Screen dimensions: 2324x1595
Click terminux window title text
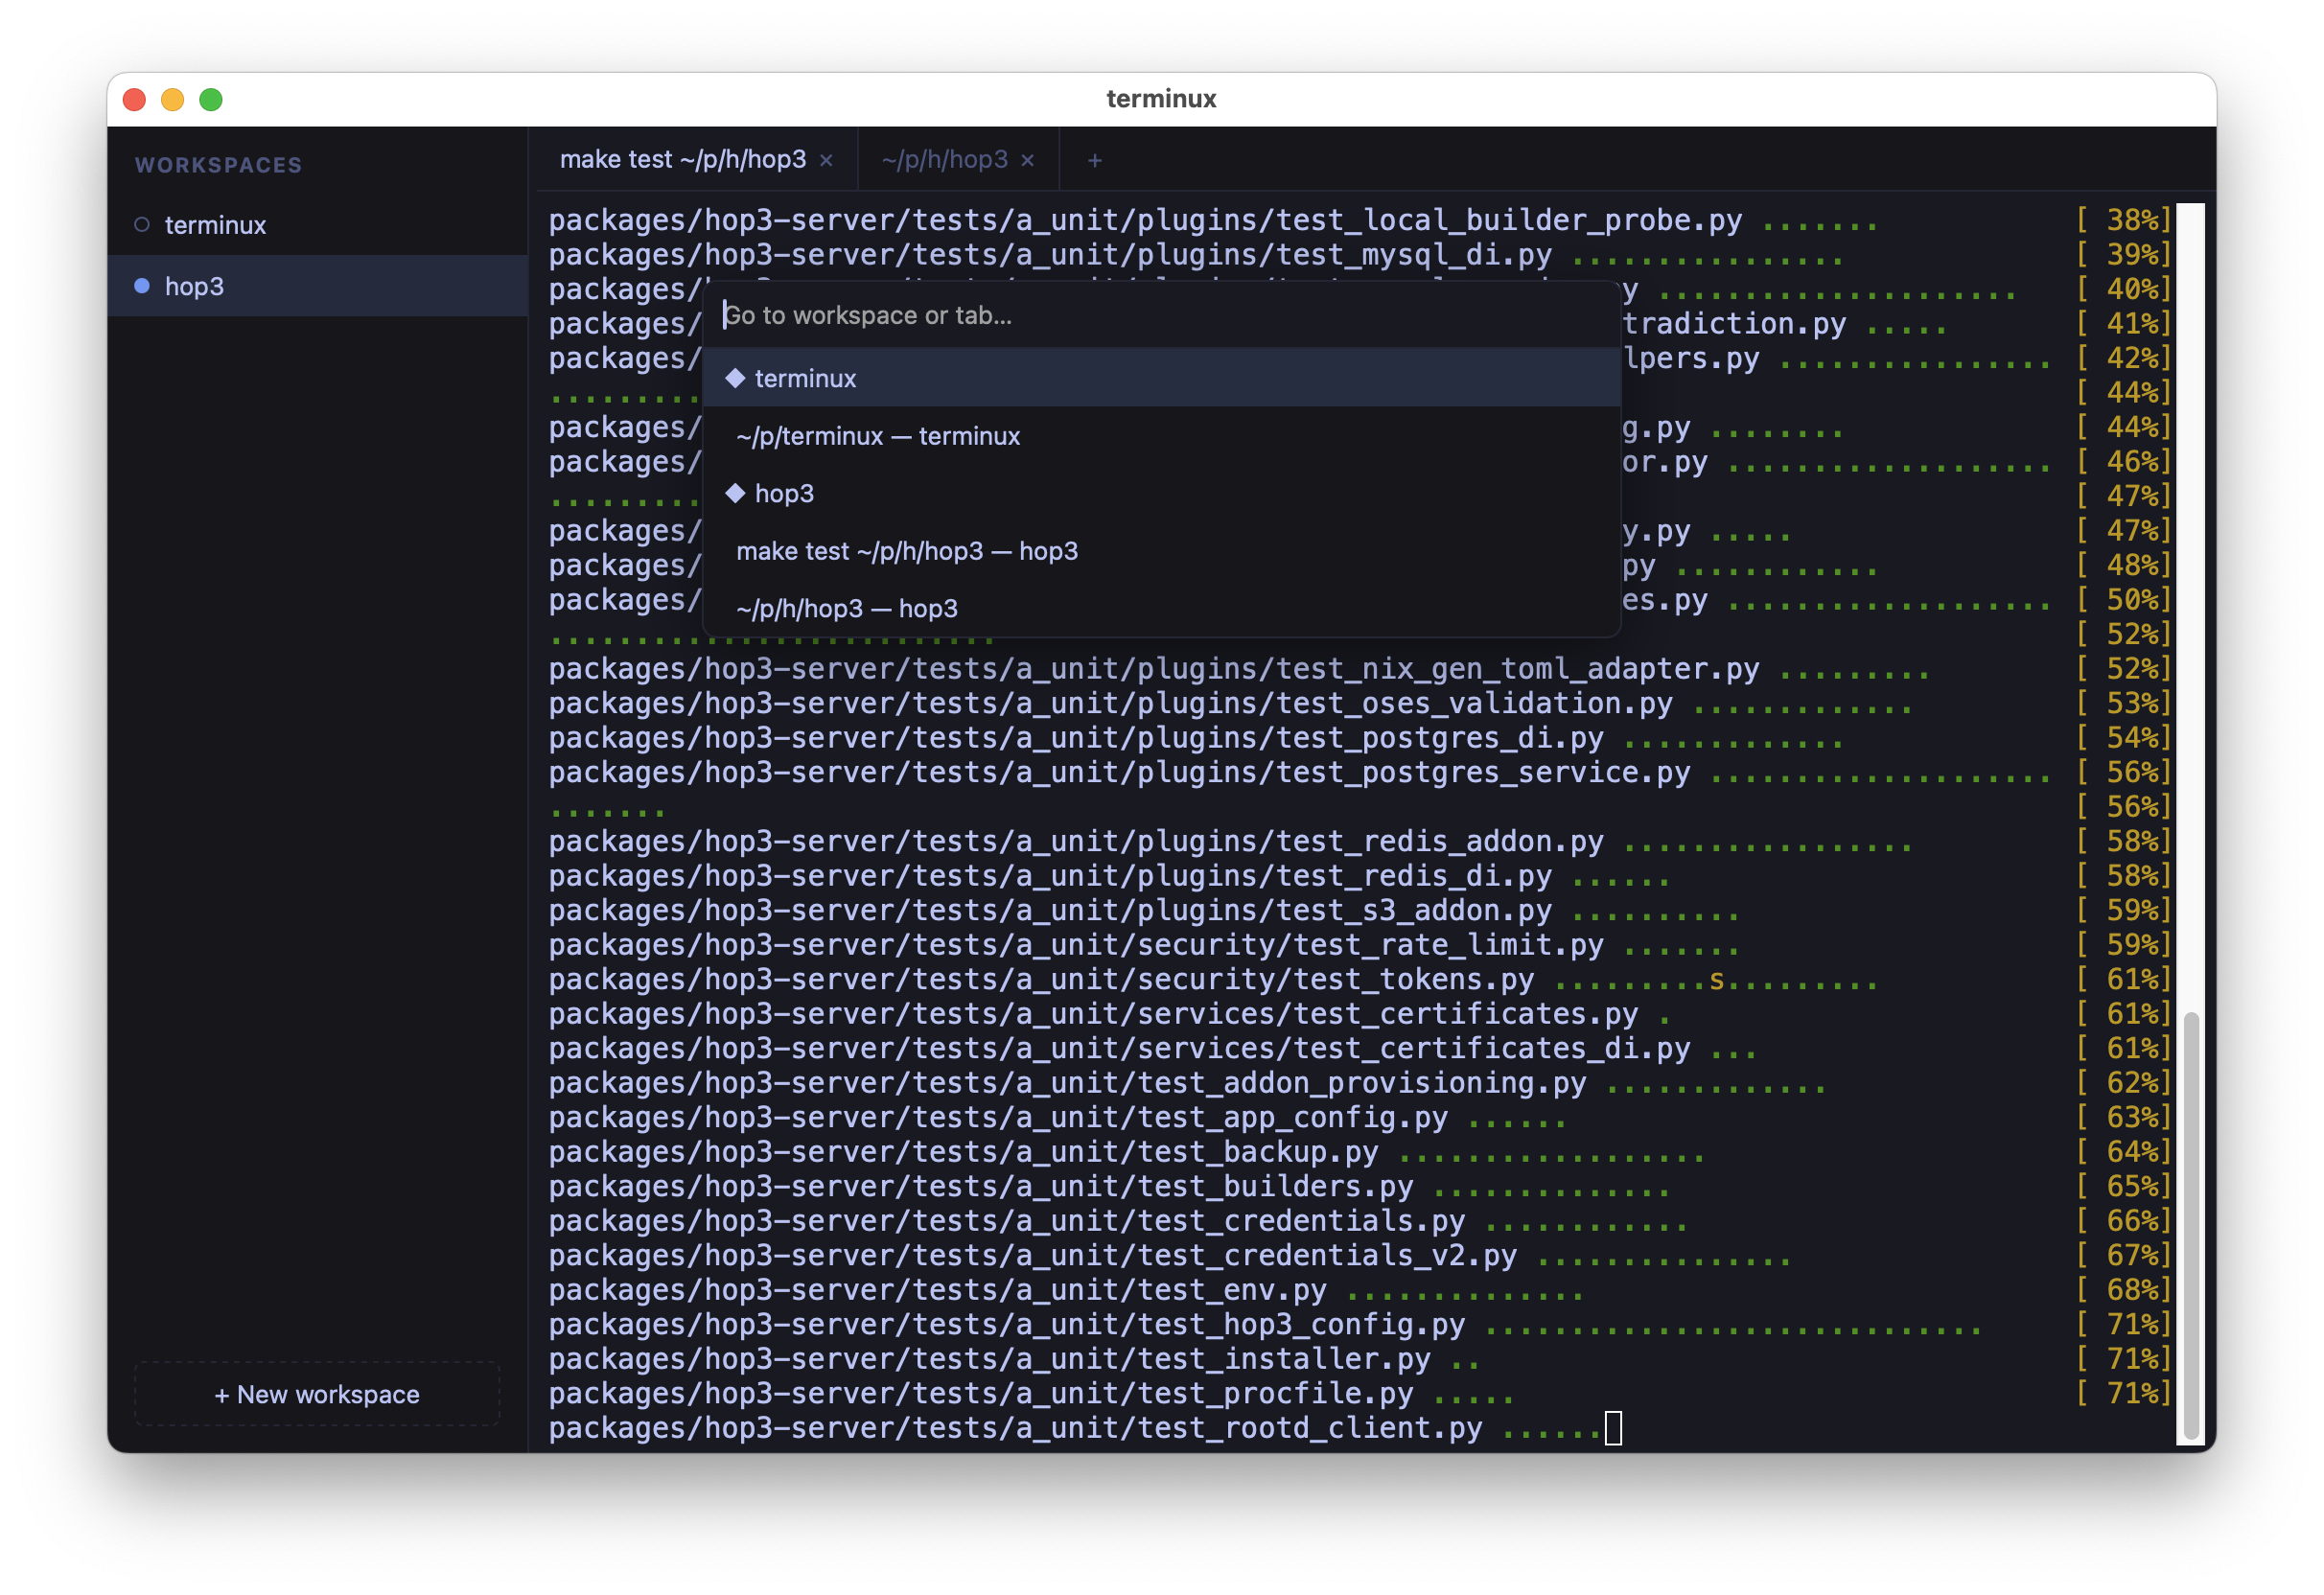click(x=1161, y=99)
